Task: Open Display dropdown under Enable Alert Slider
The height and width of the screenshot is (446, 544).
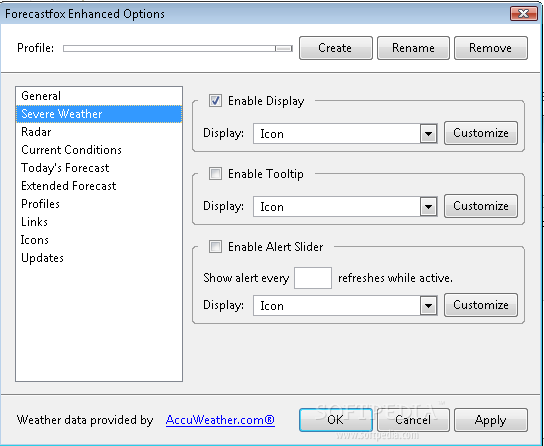Action: pos(345,306)
